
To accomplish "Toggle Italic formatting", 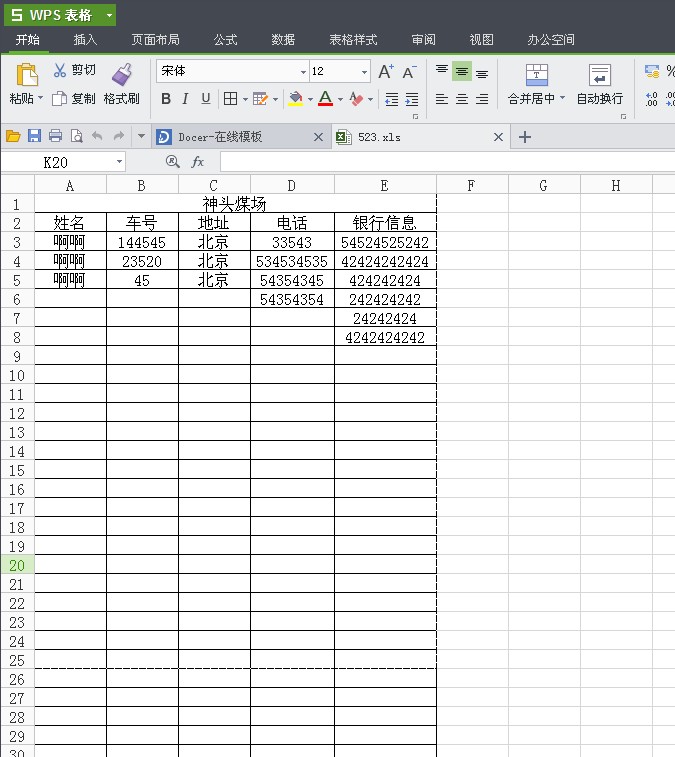I will click(x=185, y=99).
